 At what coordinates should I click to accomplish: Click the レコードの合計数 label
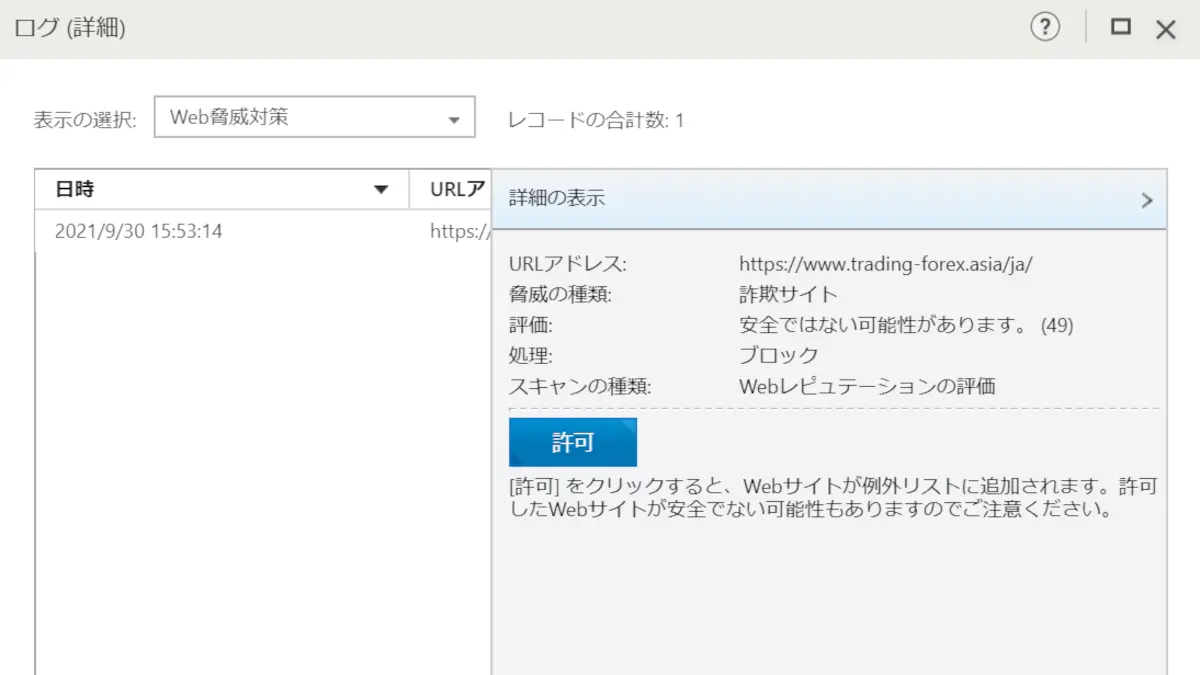[x=596, y=121]
